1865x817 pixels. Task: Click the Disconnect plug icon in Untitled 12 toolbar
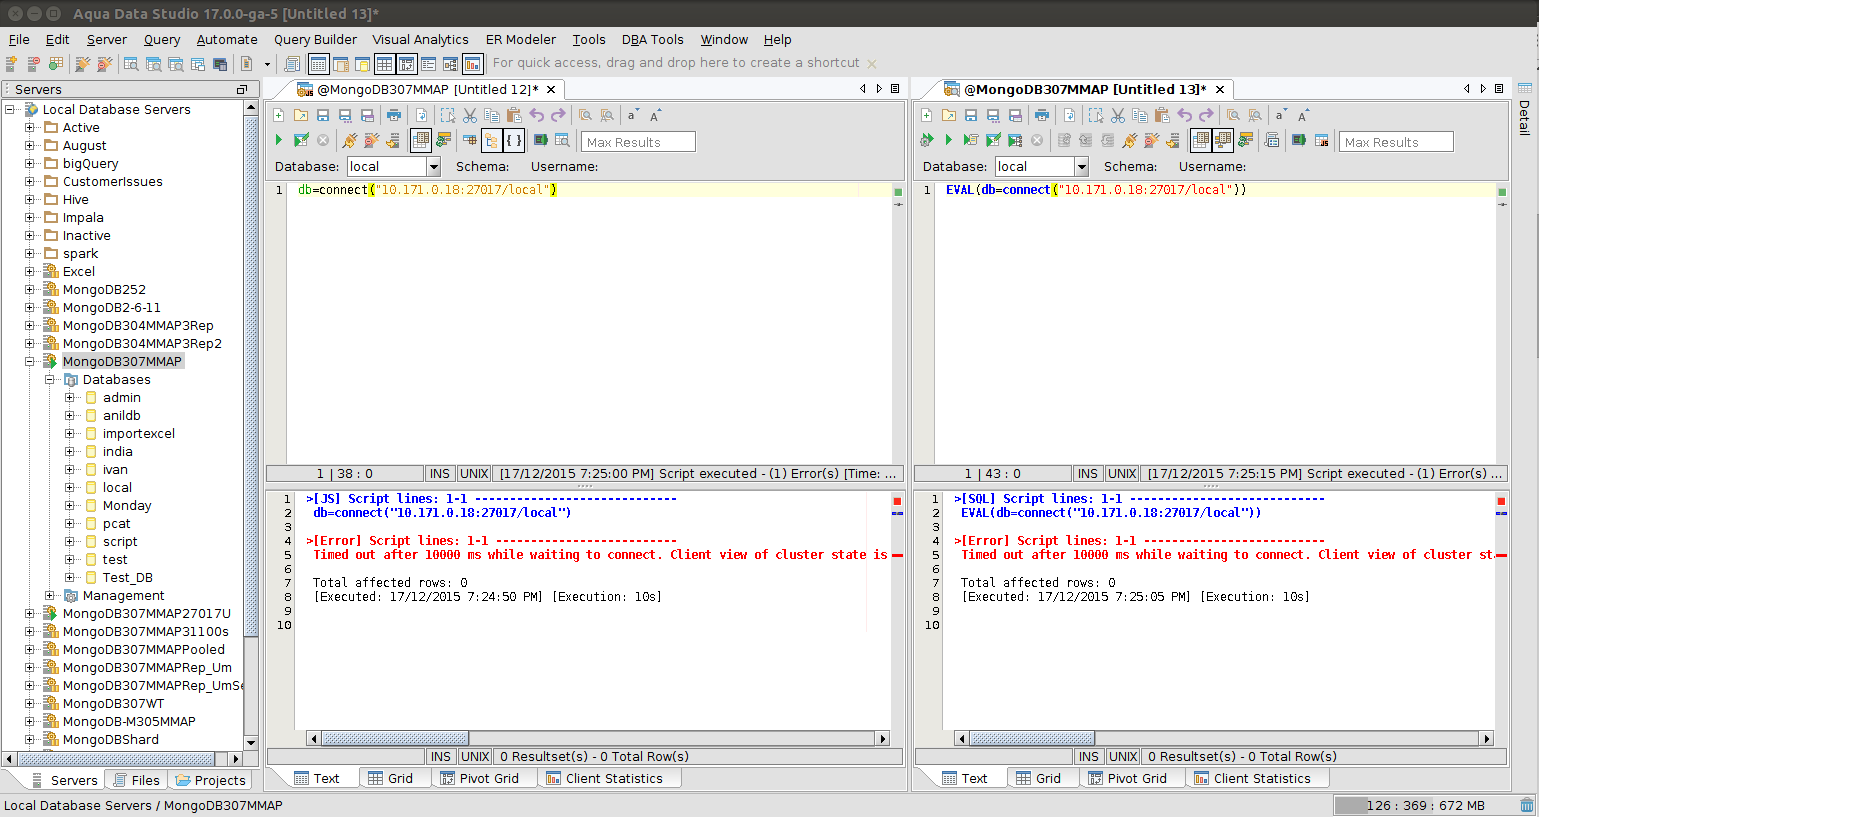pos(371,141)
